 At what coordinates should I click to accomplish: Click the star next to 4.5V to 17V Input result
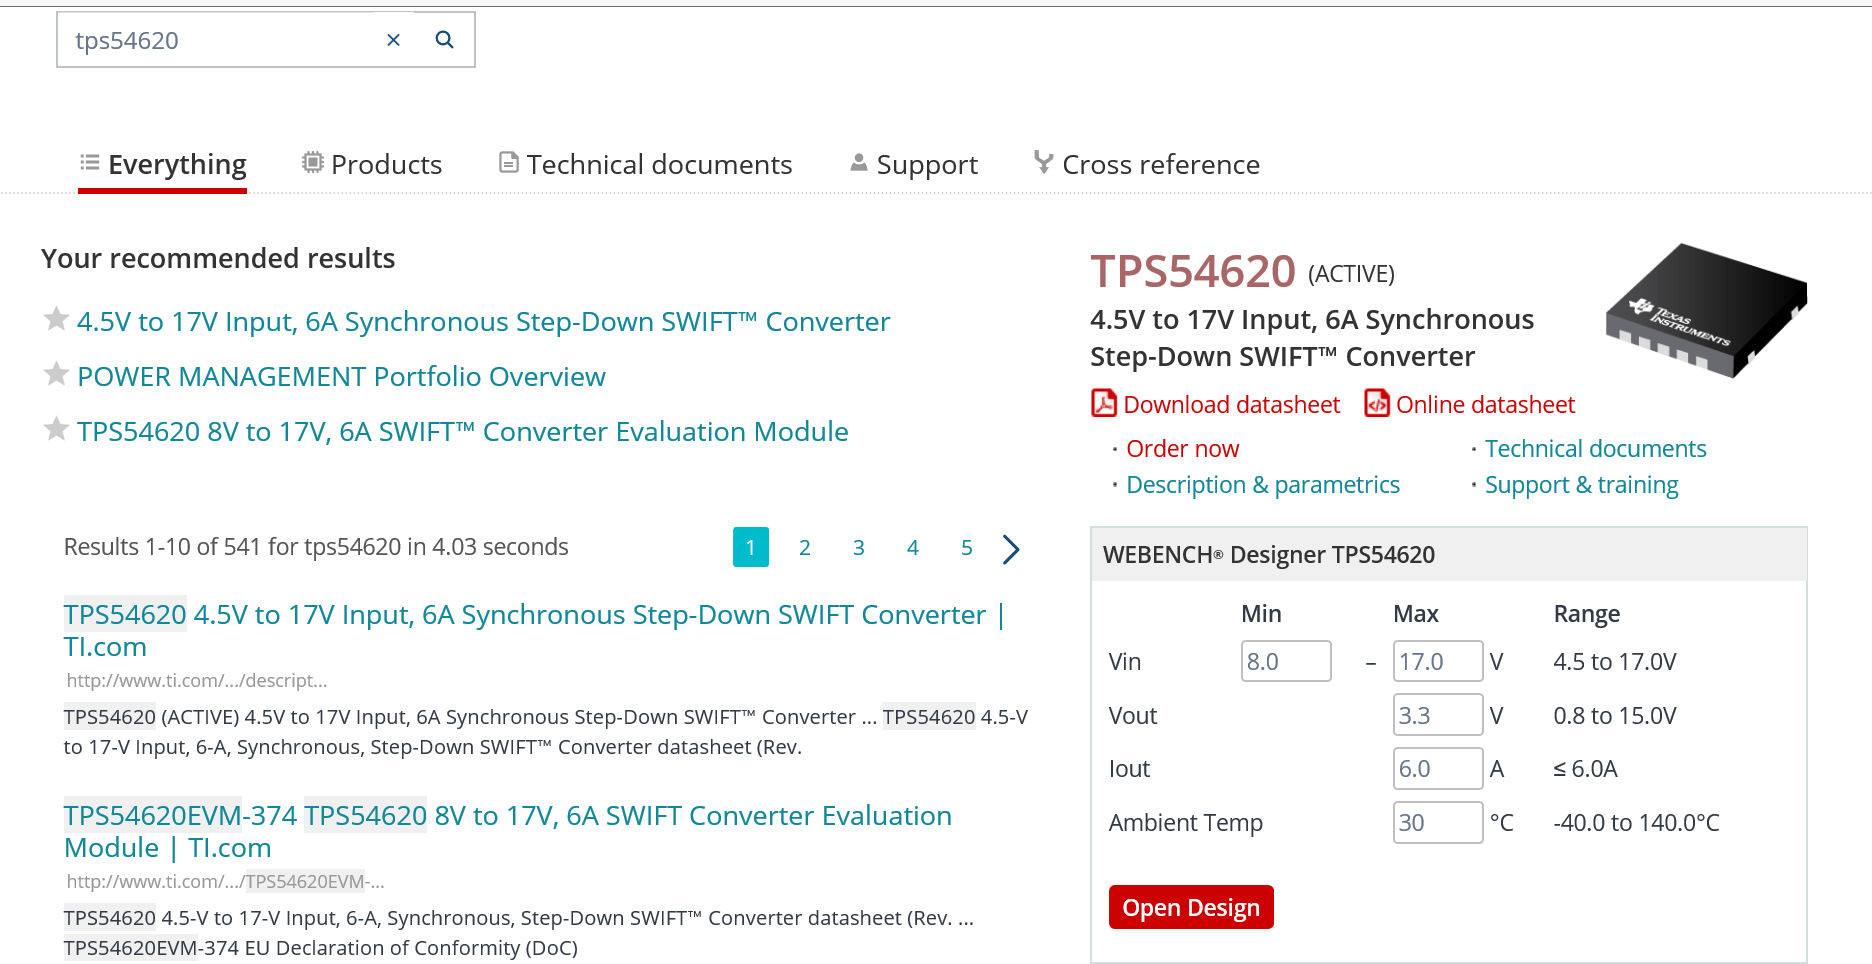click(56, 319)
